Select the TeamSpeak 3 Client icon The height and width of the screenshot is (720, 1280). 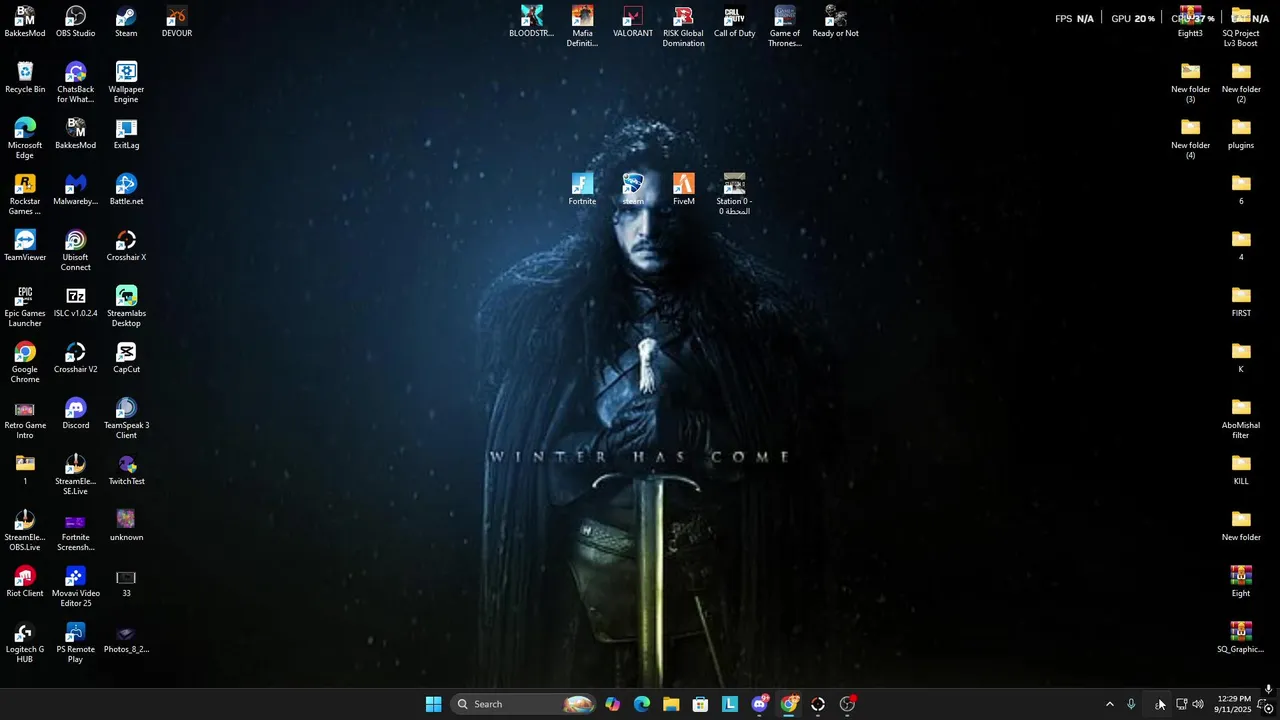(x=126, y=419)
